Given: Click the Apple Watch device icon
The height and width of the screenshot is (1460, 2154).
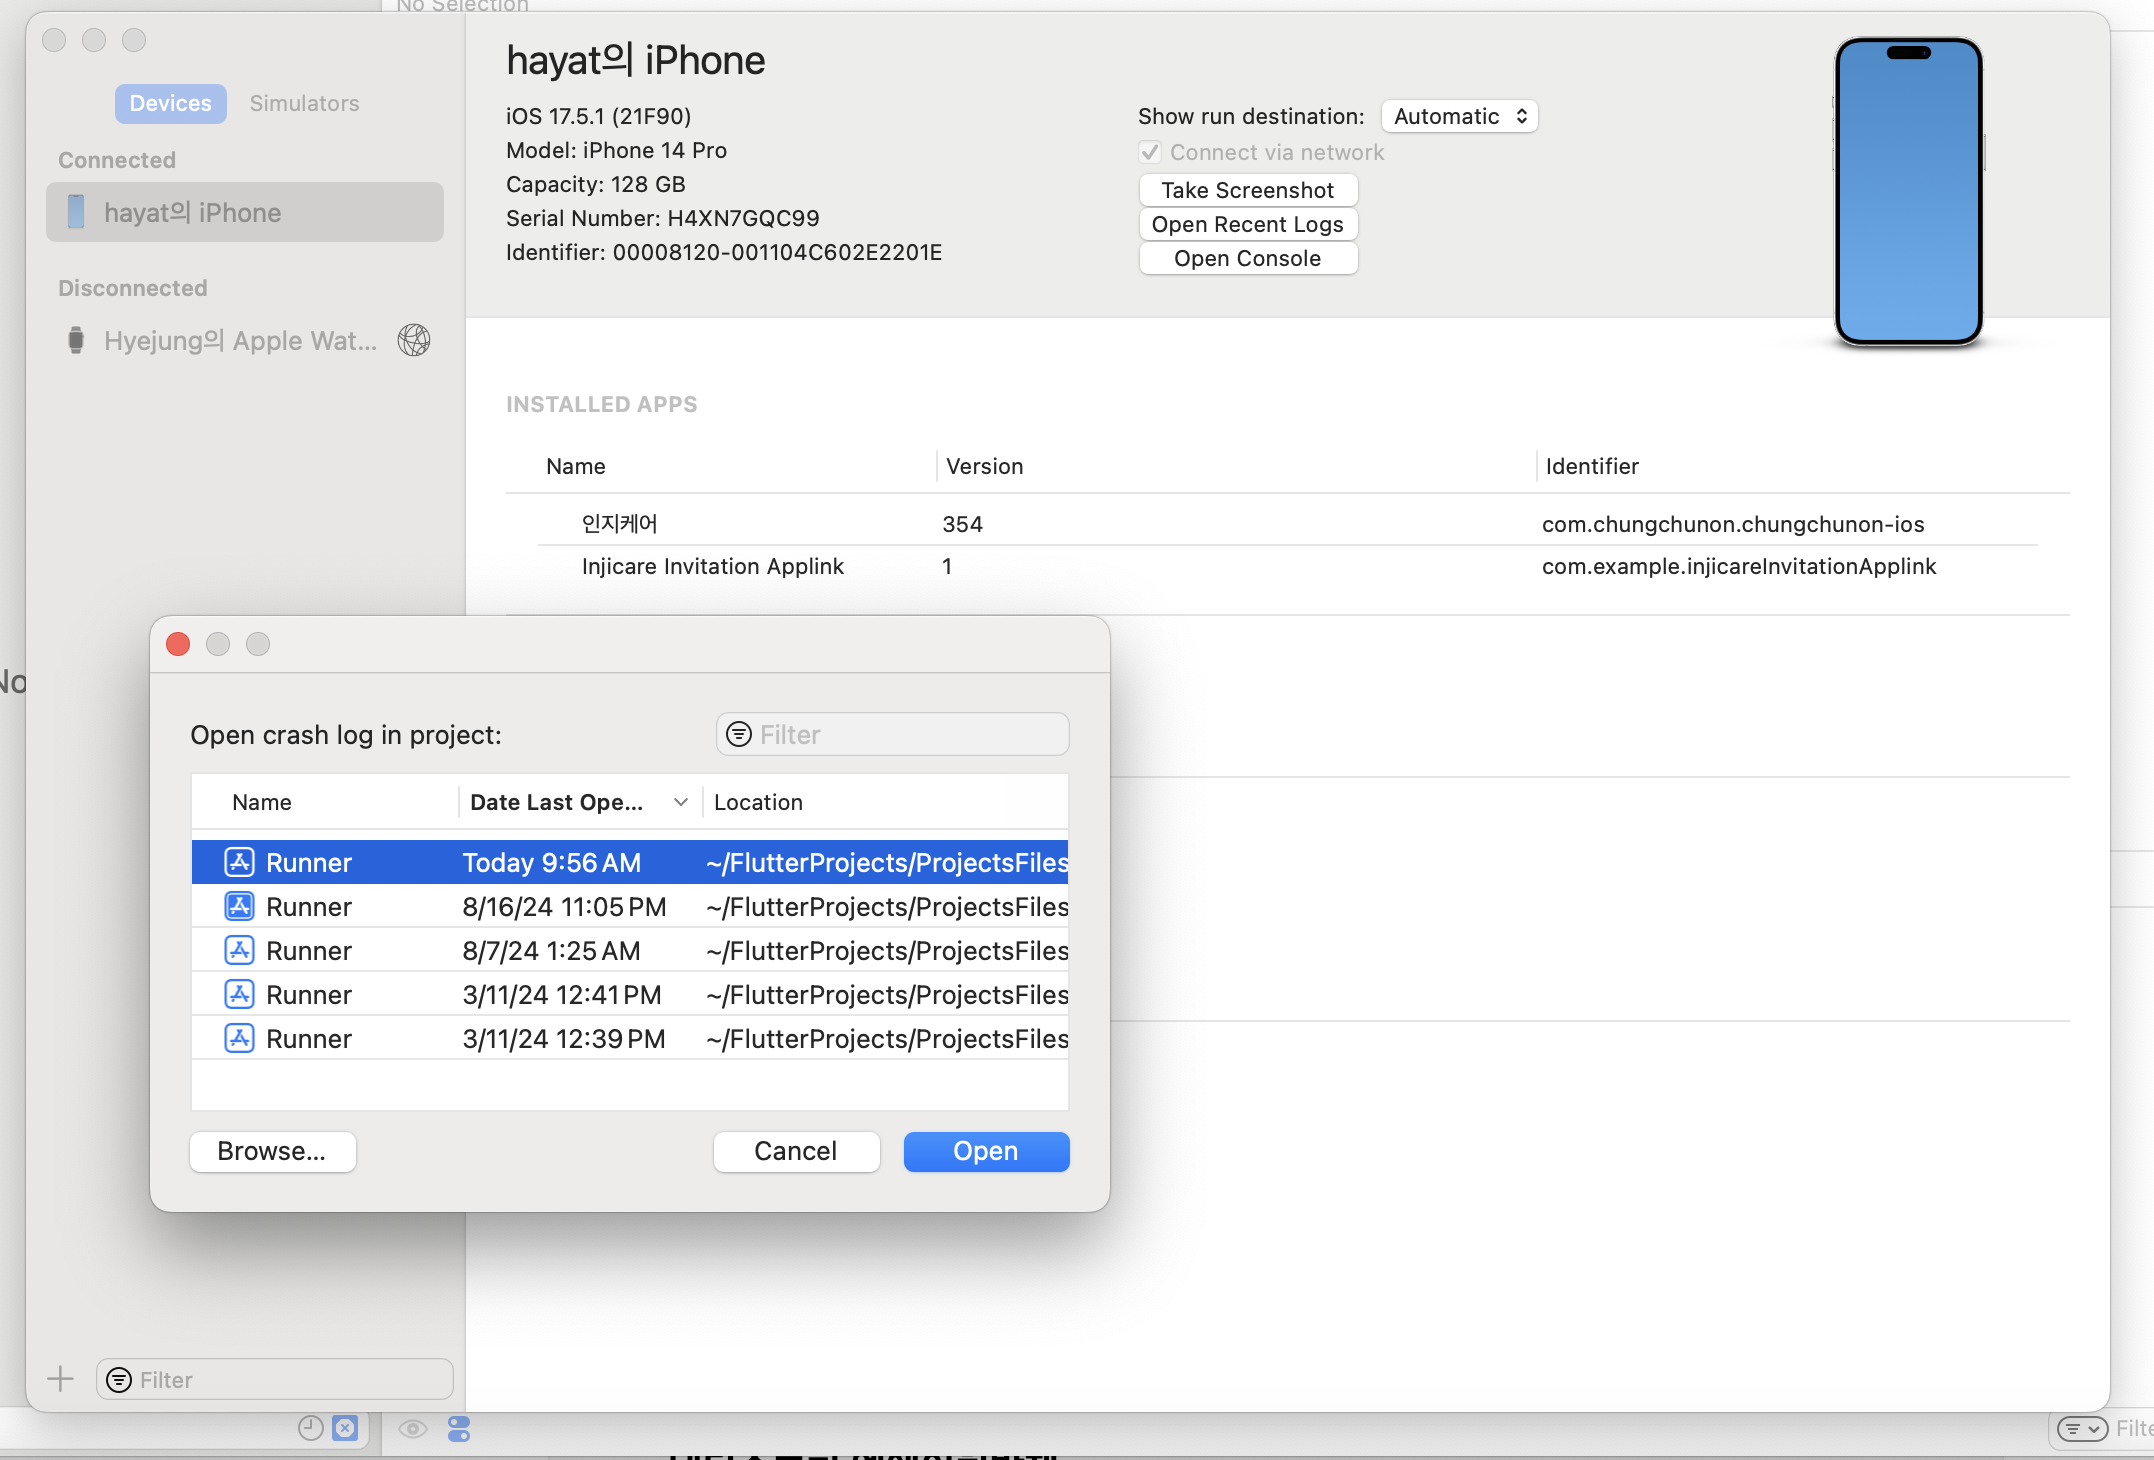Looking at the screenshot, I should pos(76,340).
